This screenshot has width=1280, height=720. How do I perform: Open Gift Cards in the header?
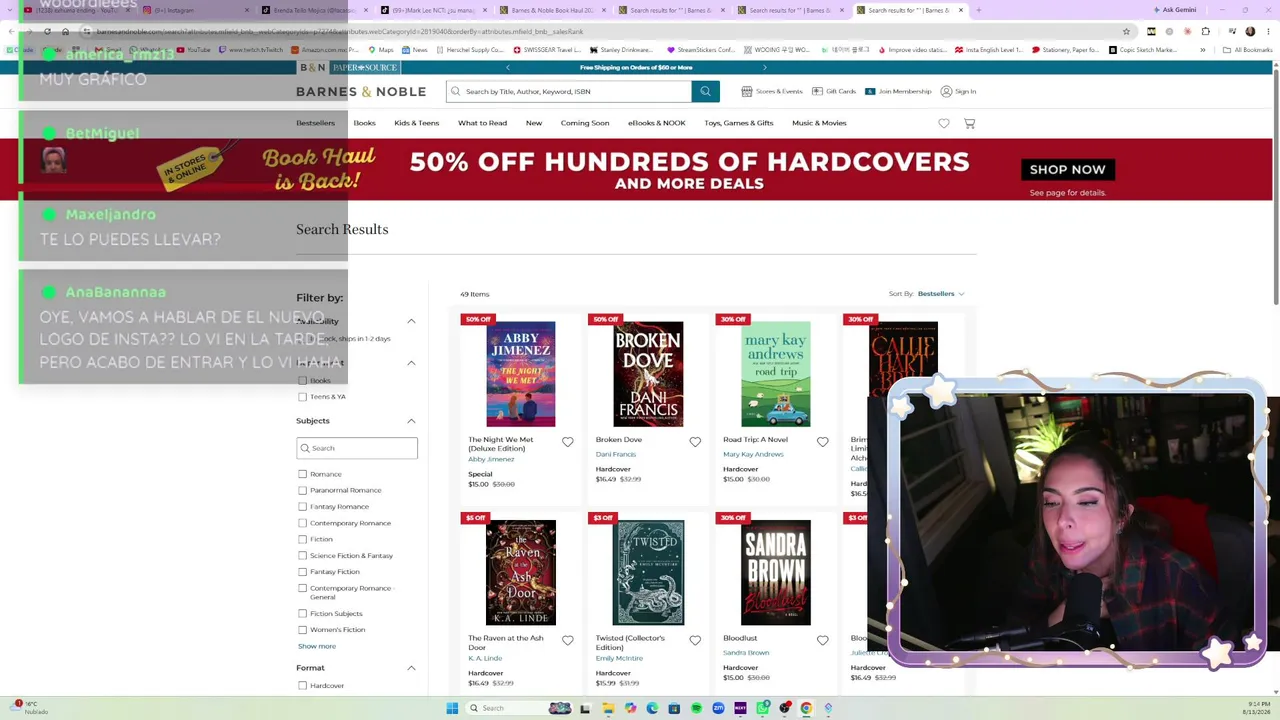click(x=834, y=91)
